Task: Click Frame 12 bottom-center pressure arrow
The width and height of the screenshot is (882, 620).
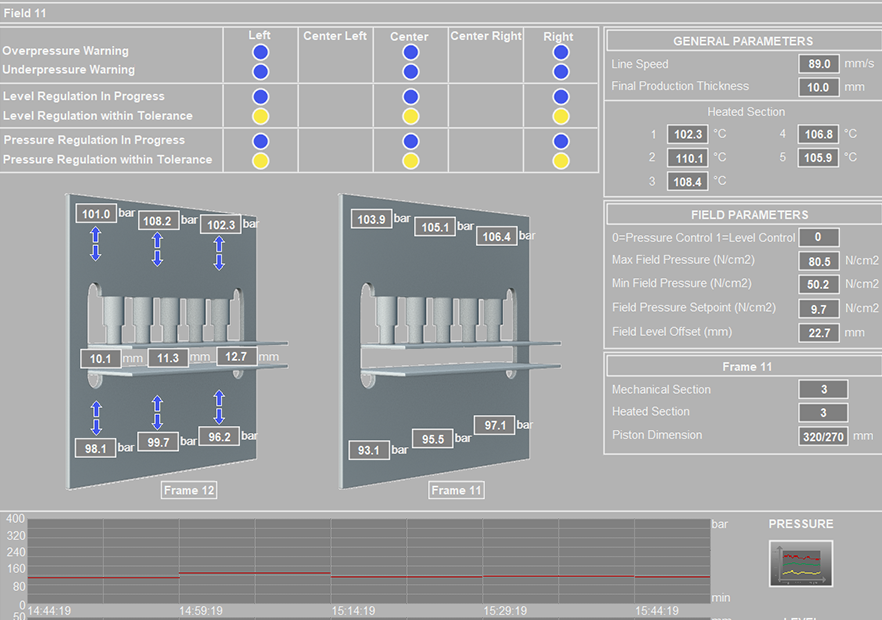Action: click(157, 412)
